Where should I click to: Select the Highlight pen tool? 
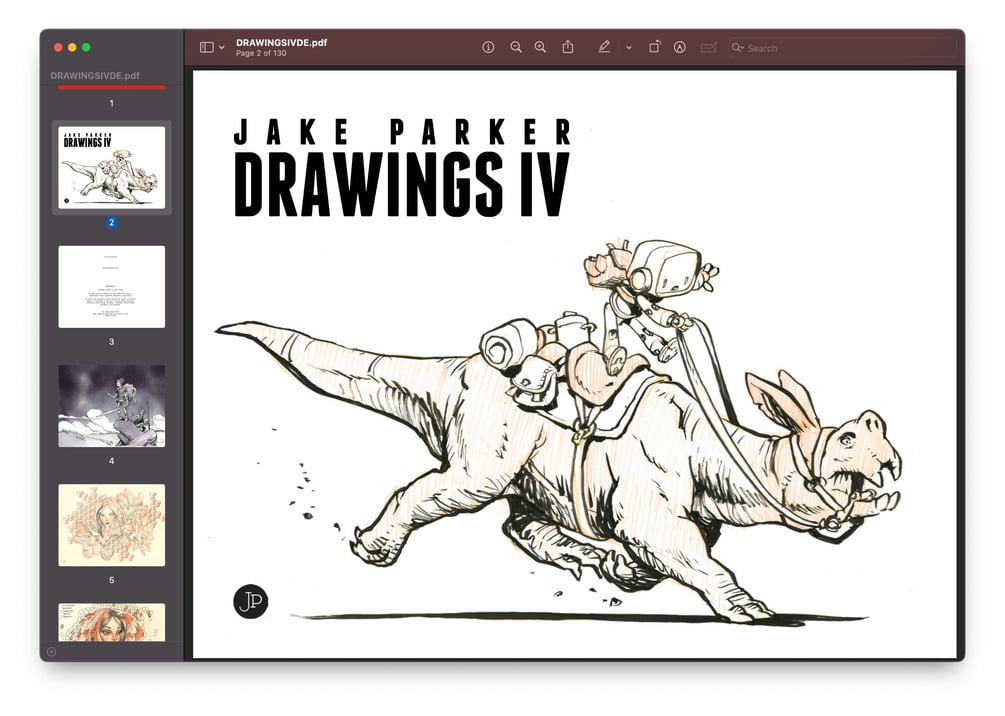(604, 47)
